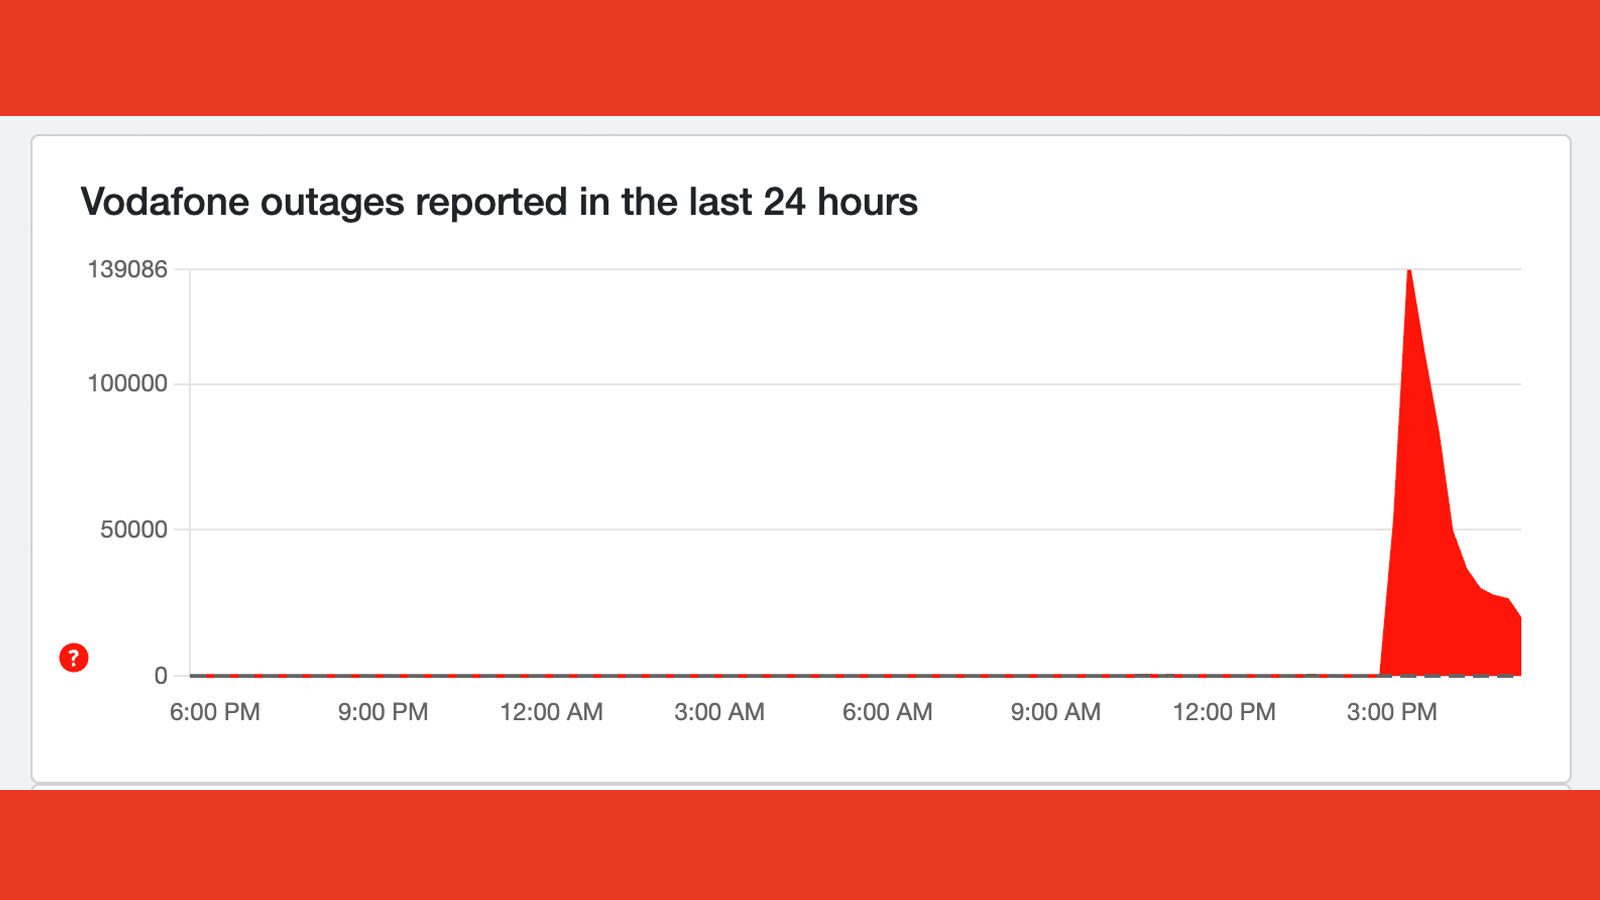
Task: Click the 50000 y-axis label
Action: (134, 530)
